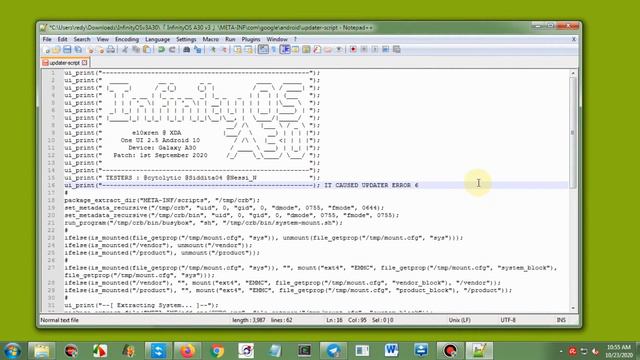Screen dimensions: 640x360
Task: Open Find with the binoculars icon
Action: 187,50
